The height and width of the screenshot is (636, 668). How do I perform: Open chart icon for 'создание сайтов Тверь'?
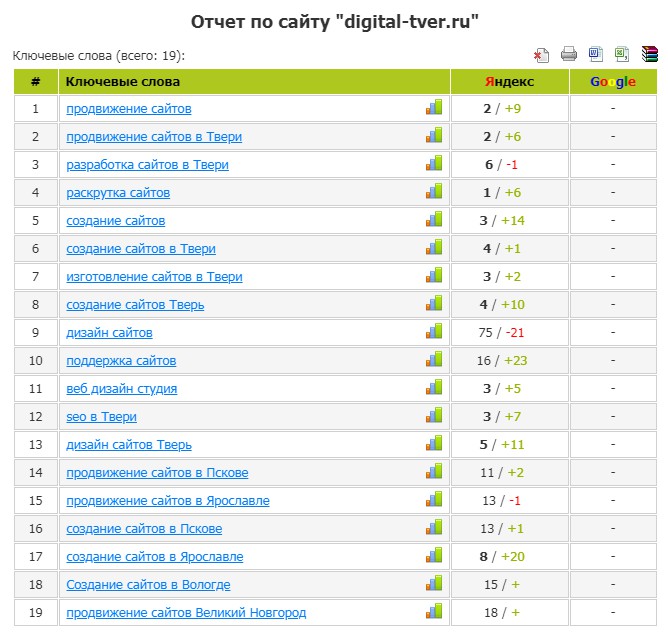(434, 304)
